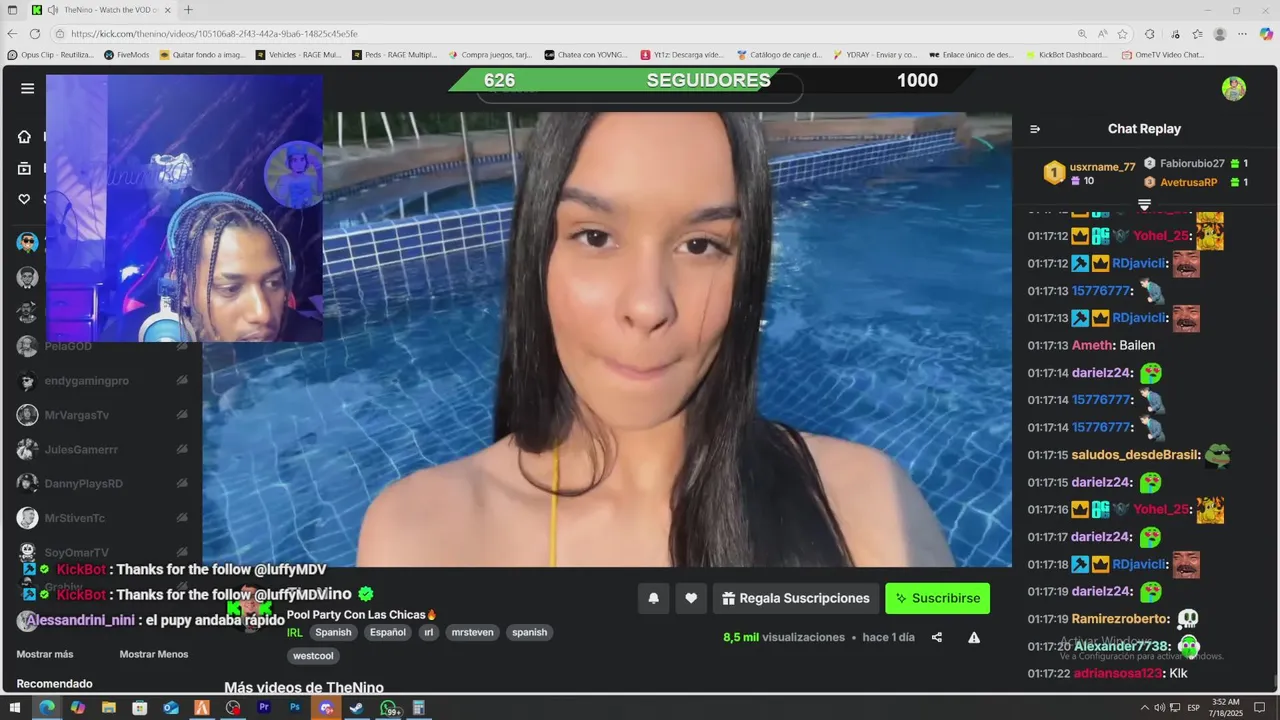Click the taskbar clock and date

click(1226, 708)
